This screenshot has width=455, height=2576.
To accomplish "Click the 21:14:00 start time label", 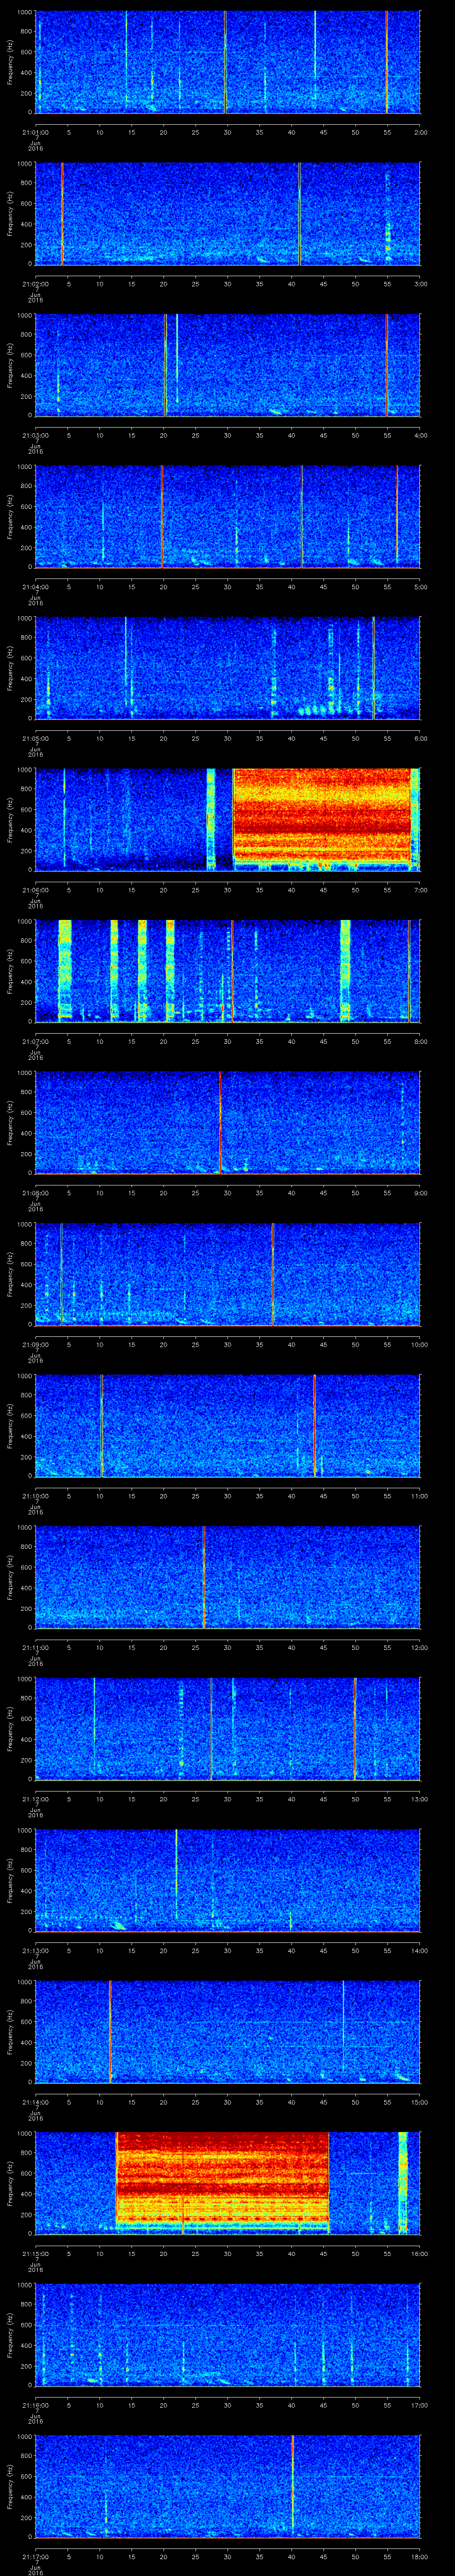I will click(x=35, y=2101).
